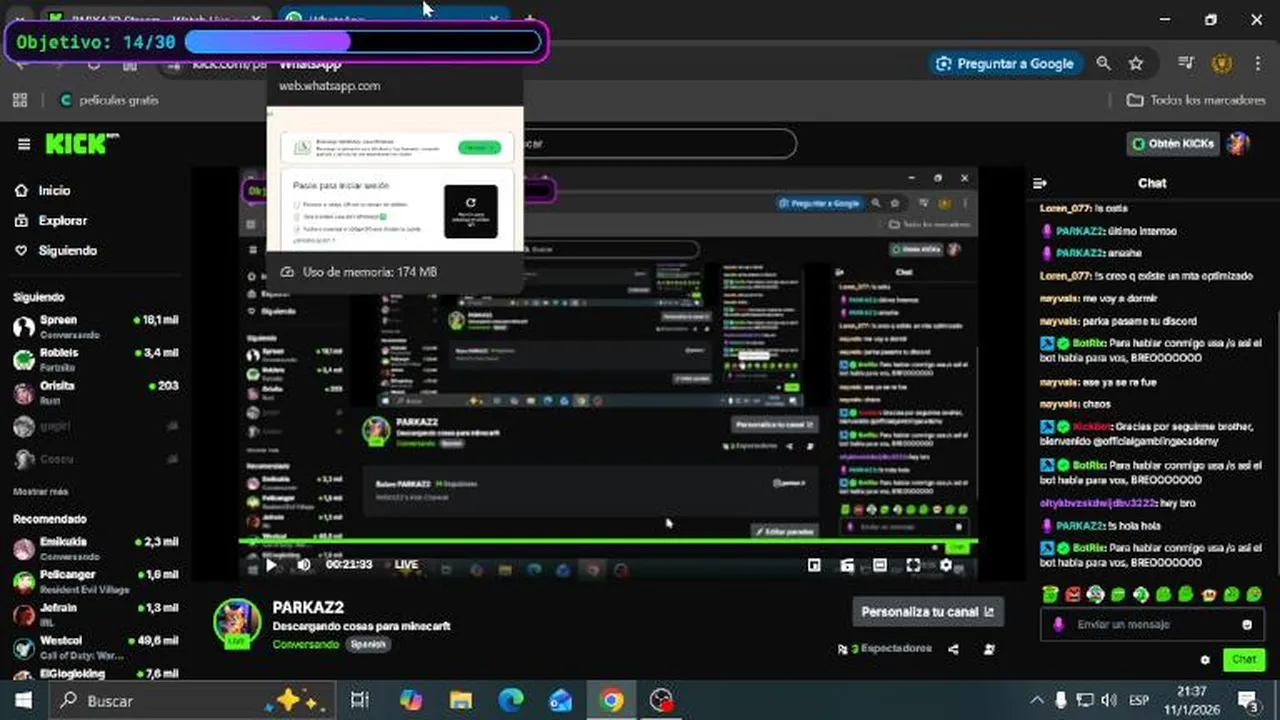Screen dimensions: 1280x720
Task: Open the notifications center icon
Action: click(x=1248, y=701)
